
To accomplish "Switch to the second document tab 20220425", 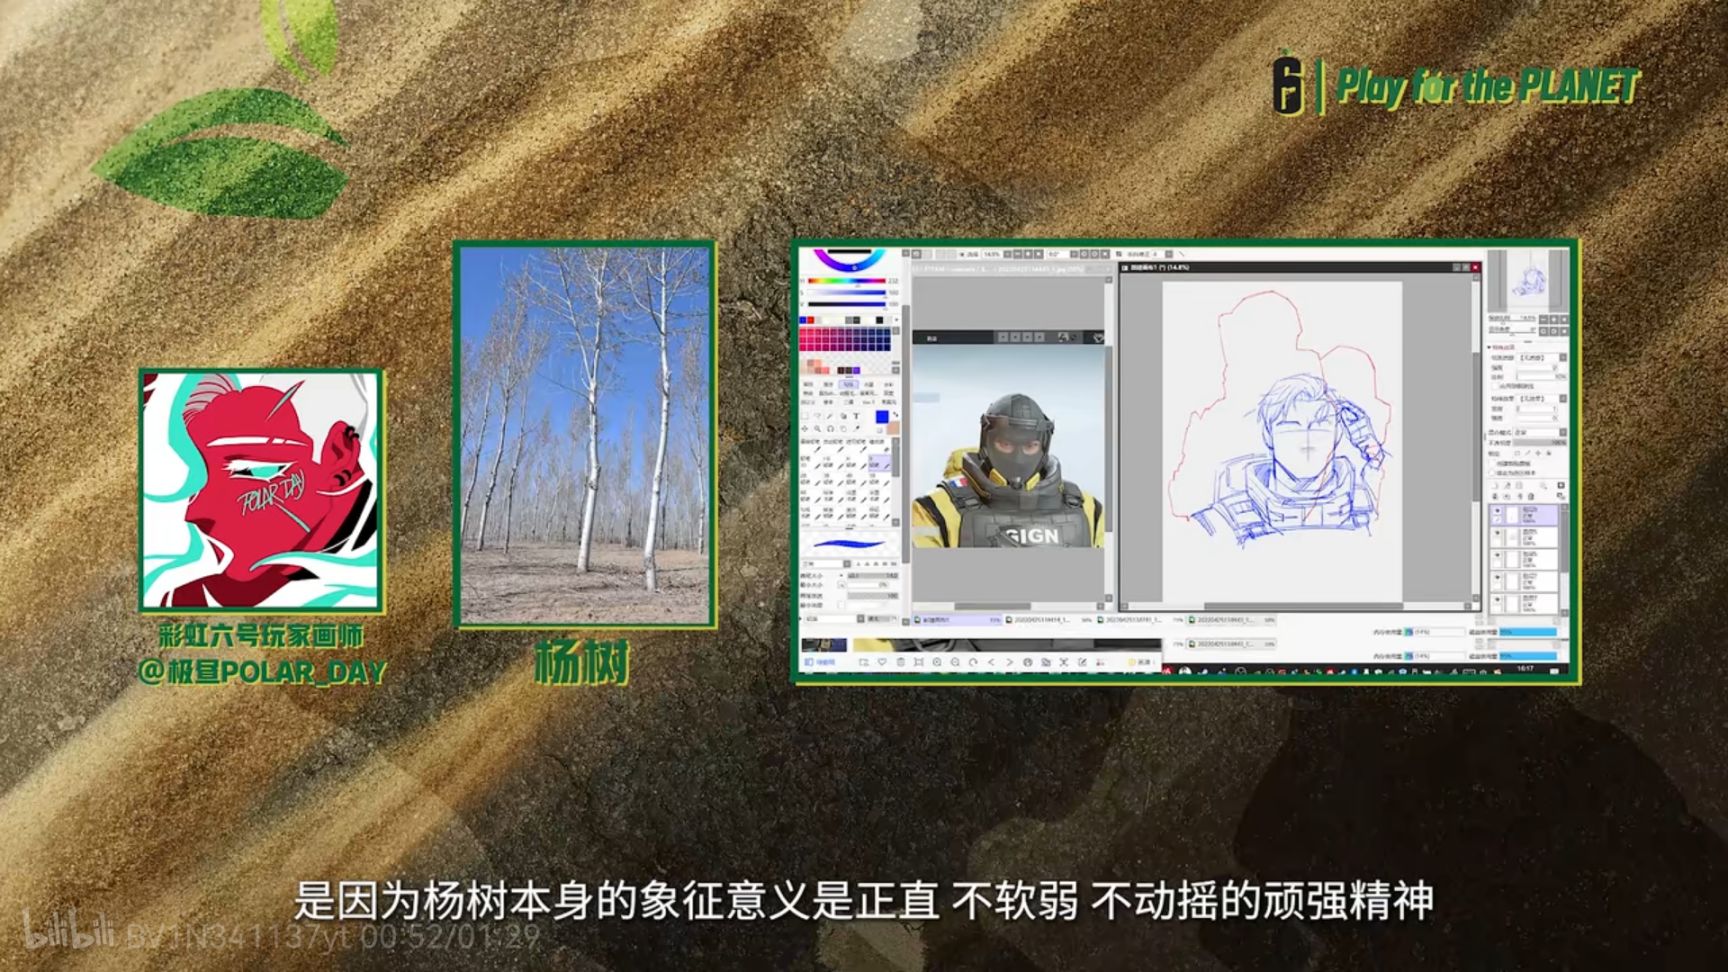I will [1049, 620].
